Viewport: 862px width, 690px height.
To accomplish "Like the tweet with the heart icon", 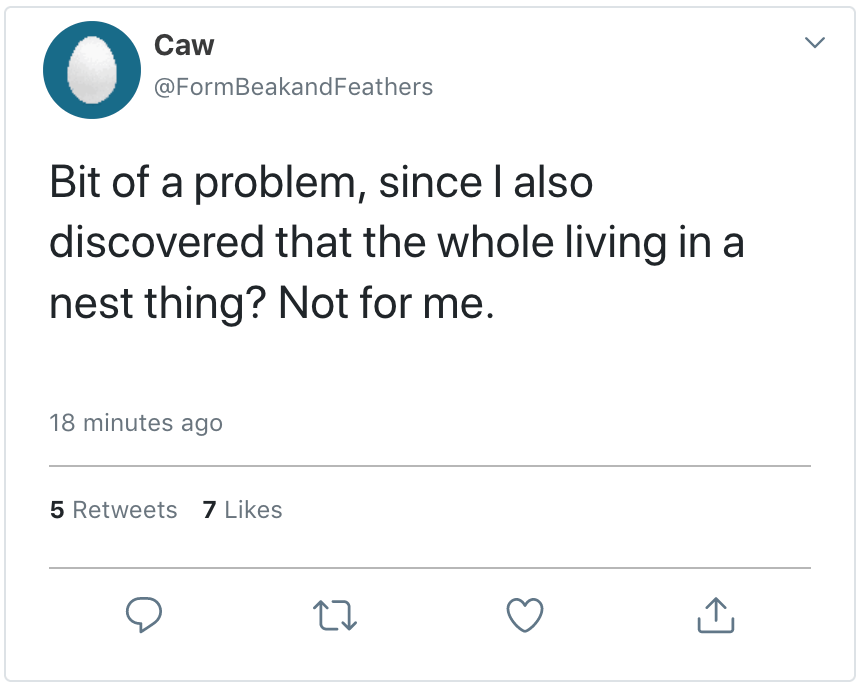I will coord(525,615).
